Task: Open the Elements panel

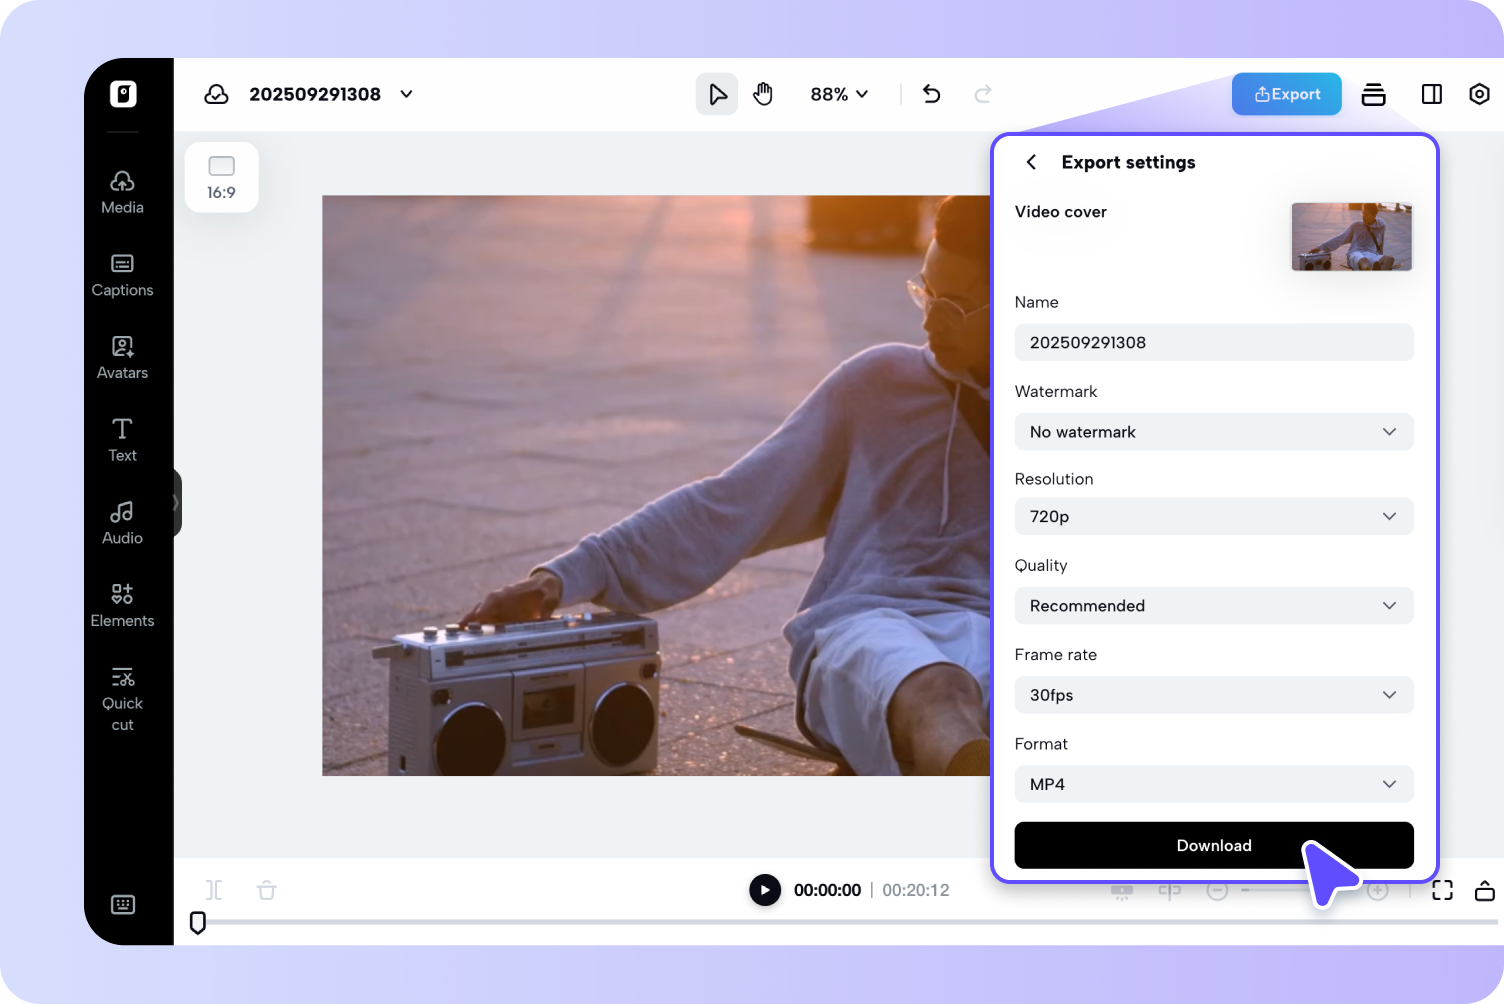Action: (x=122, y=606)
